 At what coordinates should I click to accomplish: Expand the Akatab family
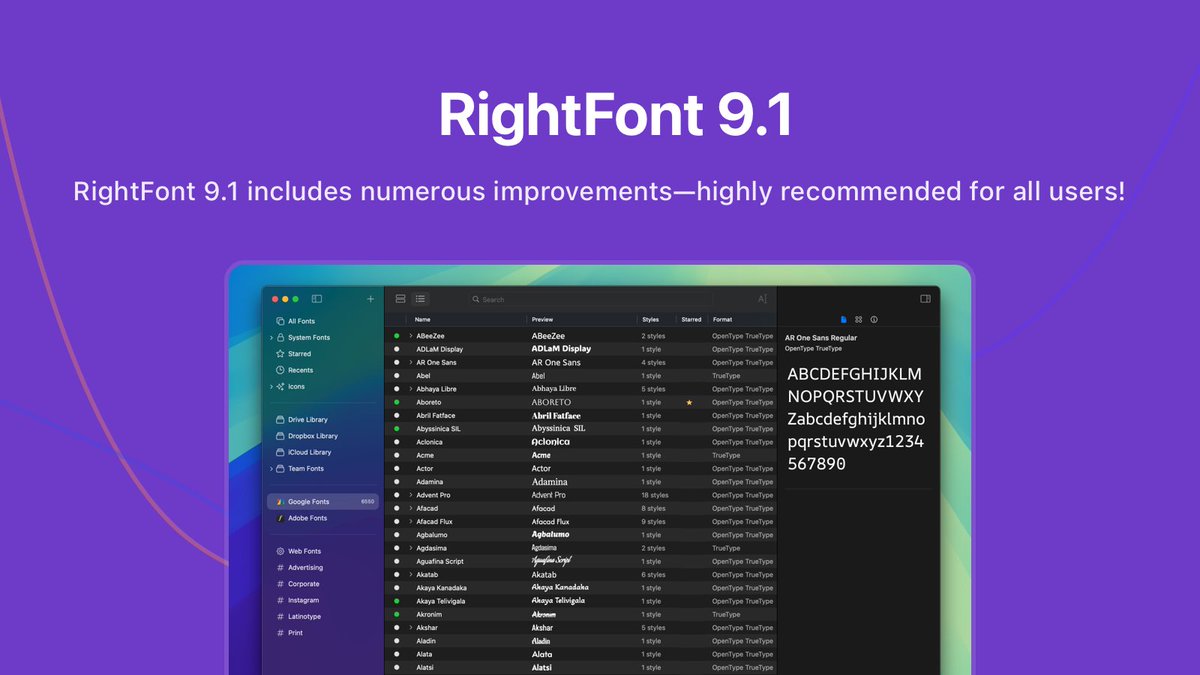coord(410,575)
